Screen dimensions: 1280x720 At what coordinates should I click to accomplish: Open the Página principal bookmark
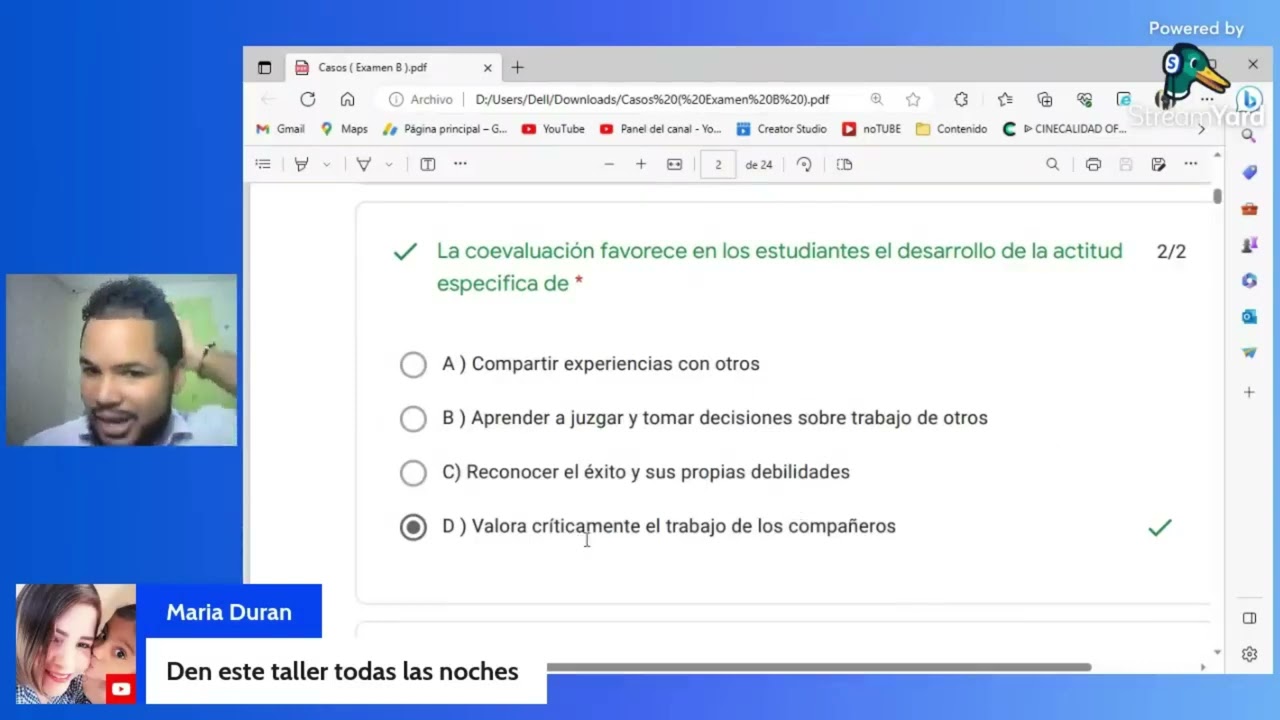[445, 129]
